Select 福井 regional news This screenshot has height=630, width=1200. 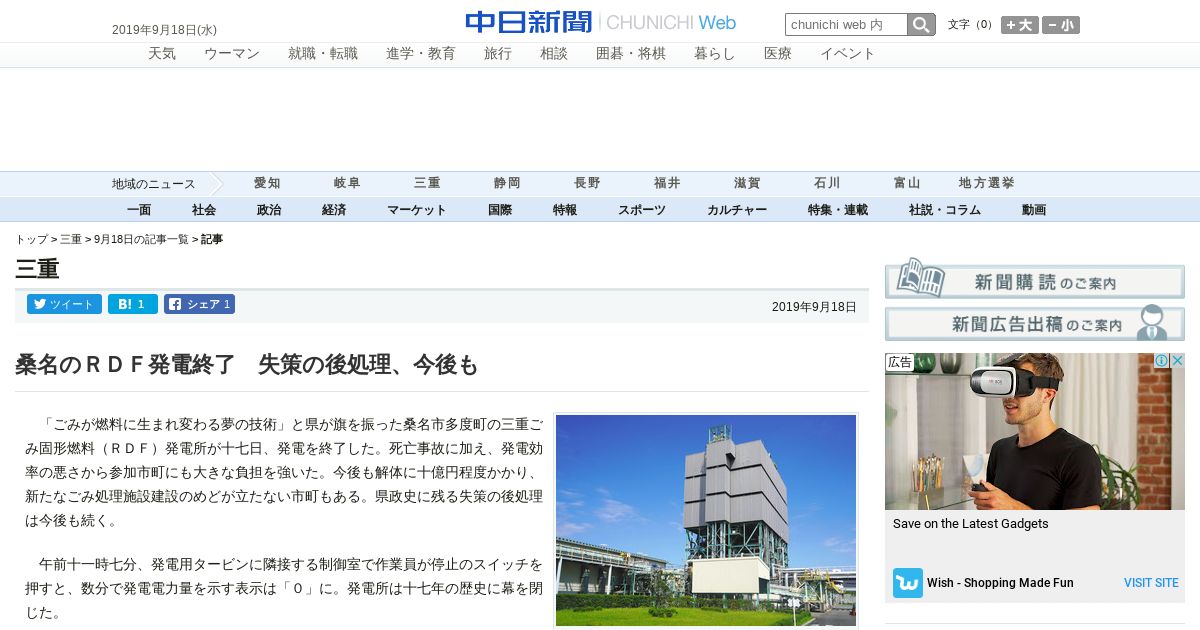pyautogui.click(x=667, y=184)
